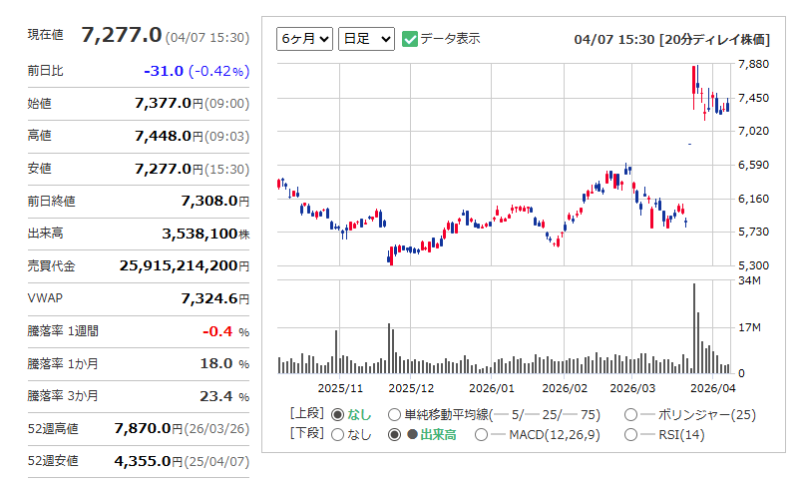Click previous close 7,308.0円
The width and height of the screenshot is (800, 483).
(215, 201)
